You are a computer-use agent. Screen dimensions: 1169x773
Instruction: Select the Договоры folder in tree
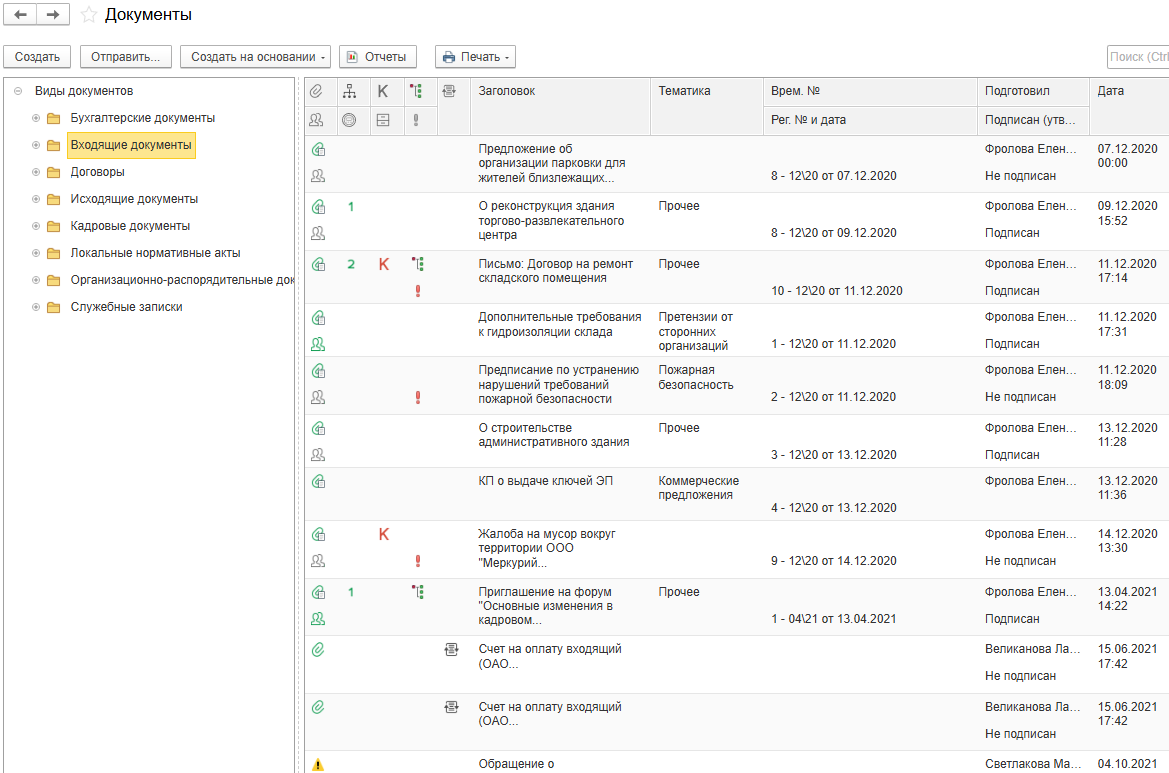tap(97, 172)
